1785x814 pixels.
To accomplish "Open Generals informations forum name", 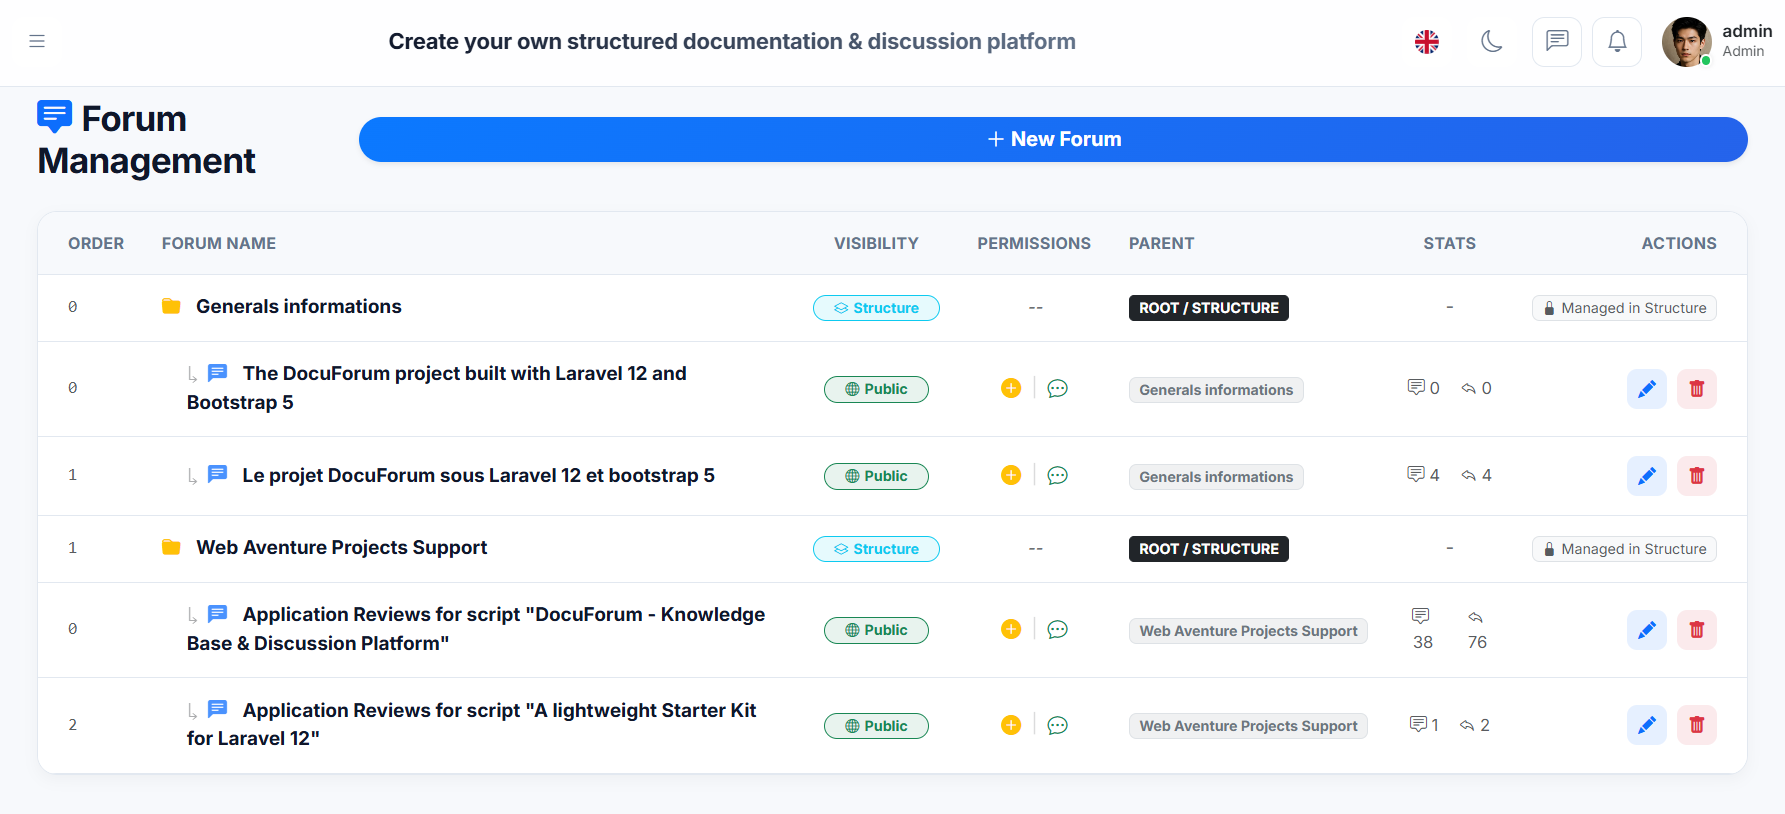I will click(x=298, y=307).
